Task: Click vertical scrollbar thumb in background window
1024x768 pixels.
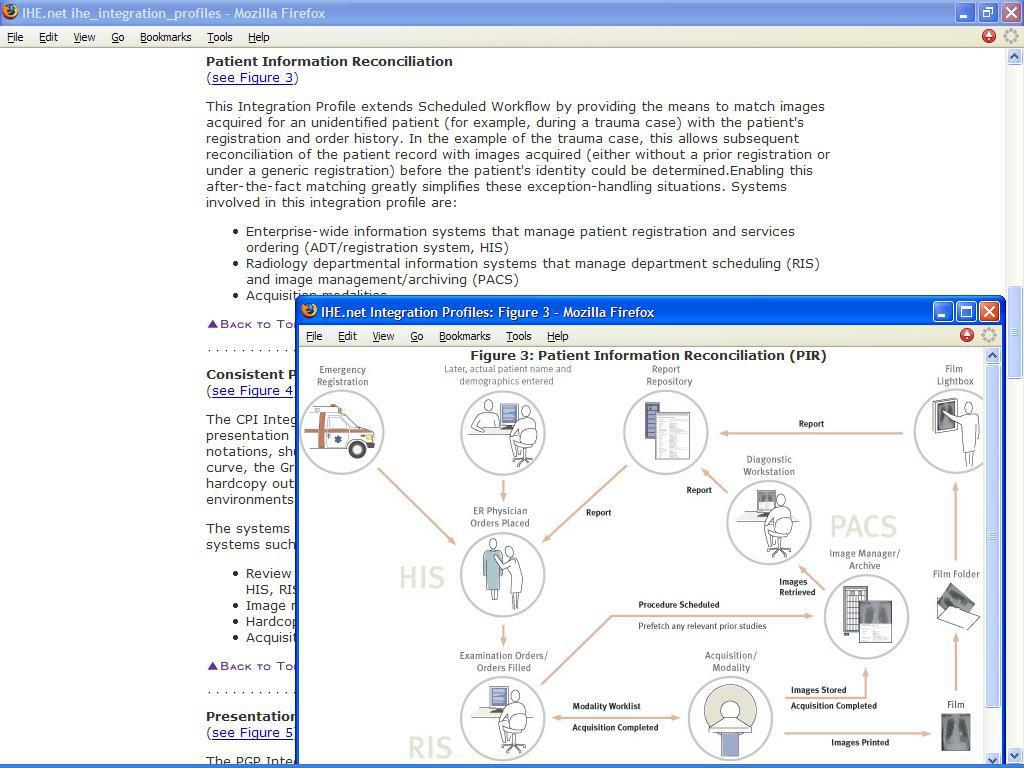Action: 1014,332
